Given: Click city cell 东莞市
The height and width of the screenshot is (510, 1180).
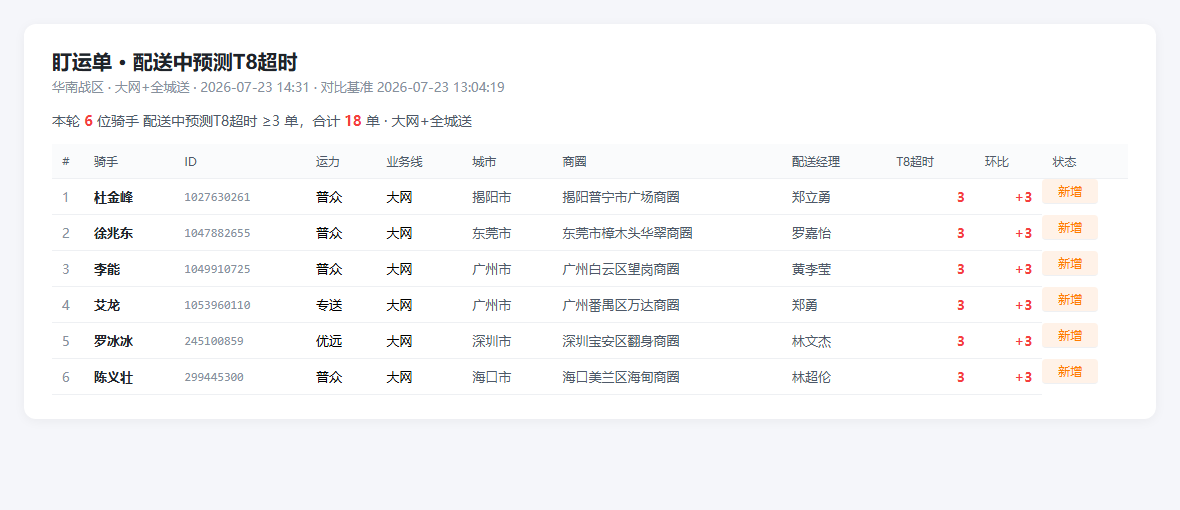Looking at the screenshot, I should pyautogui.click(x=491, y=234).
